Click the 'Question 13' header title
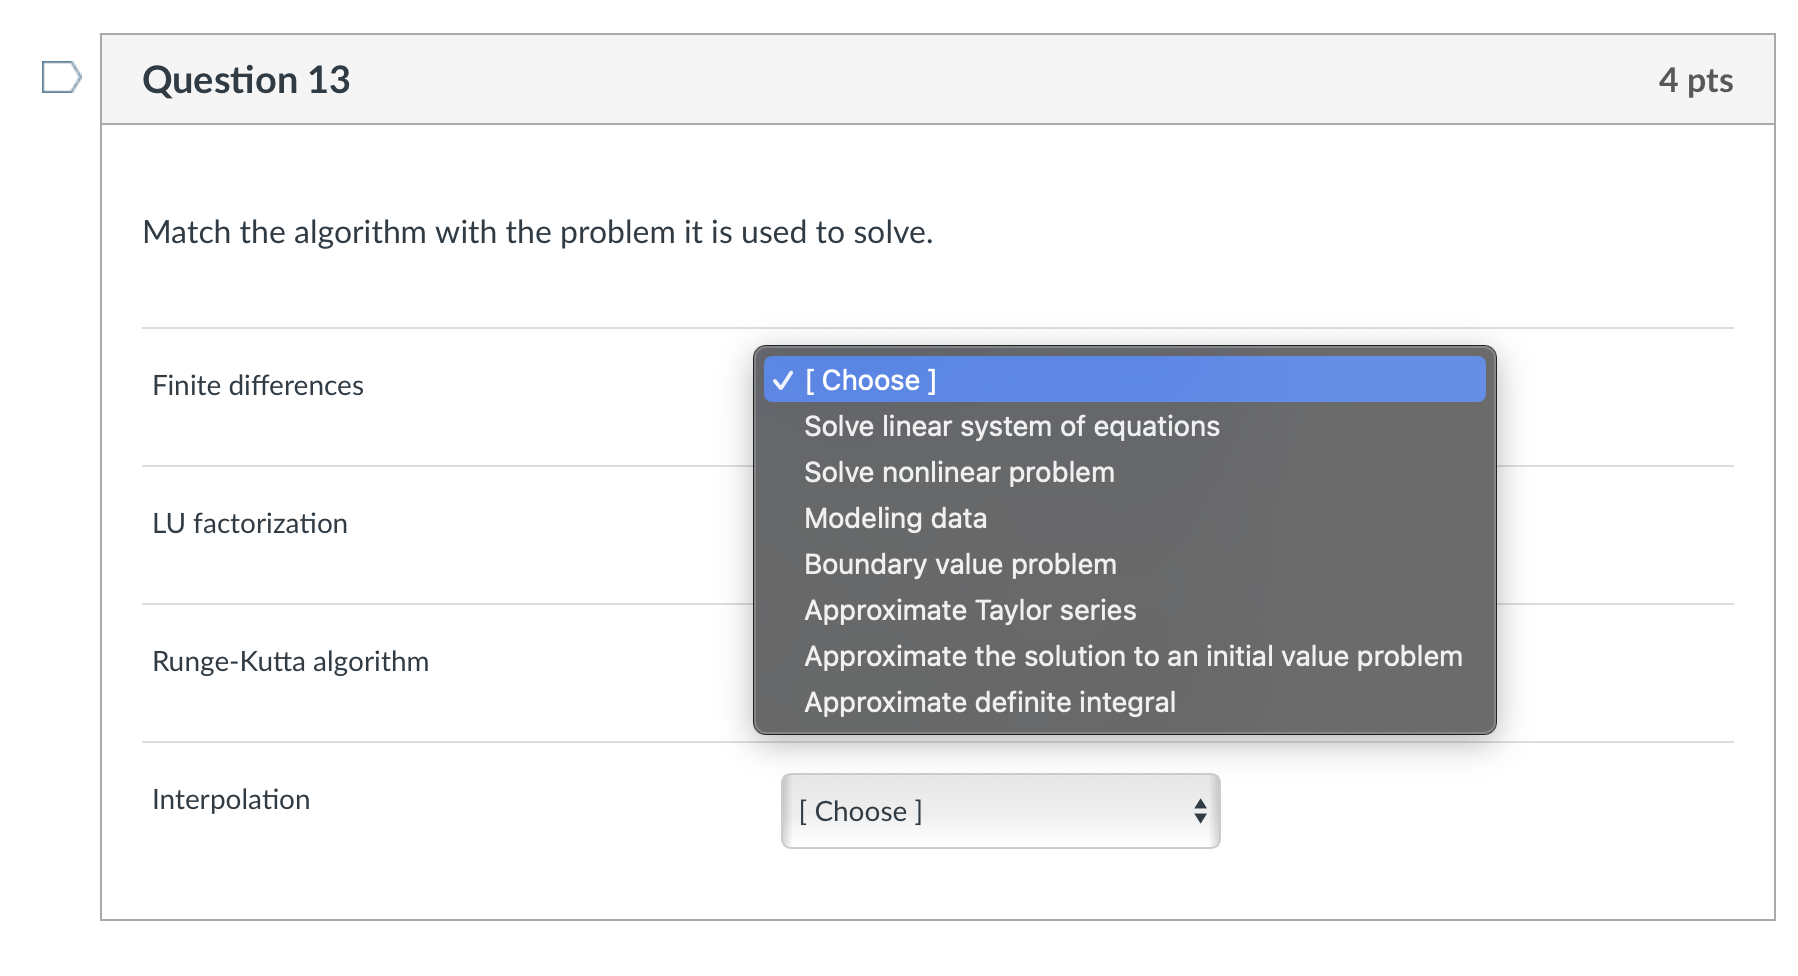The width and height of the screenshot is (1798, 976). coord(246,80)
